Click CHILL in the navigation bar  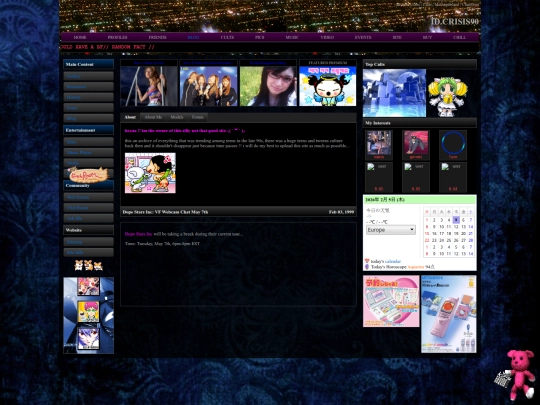tap(459, 37)
